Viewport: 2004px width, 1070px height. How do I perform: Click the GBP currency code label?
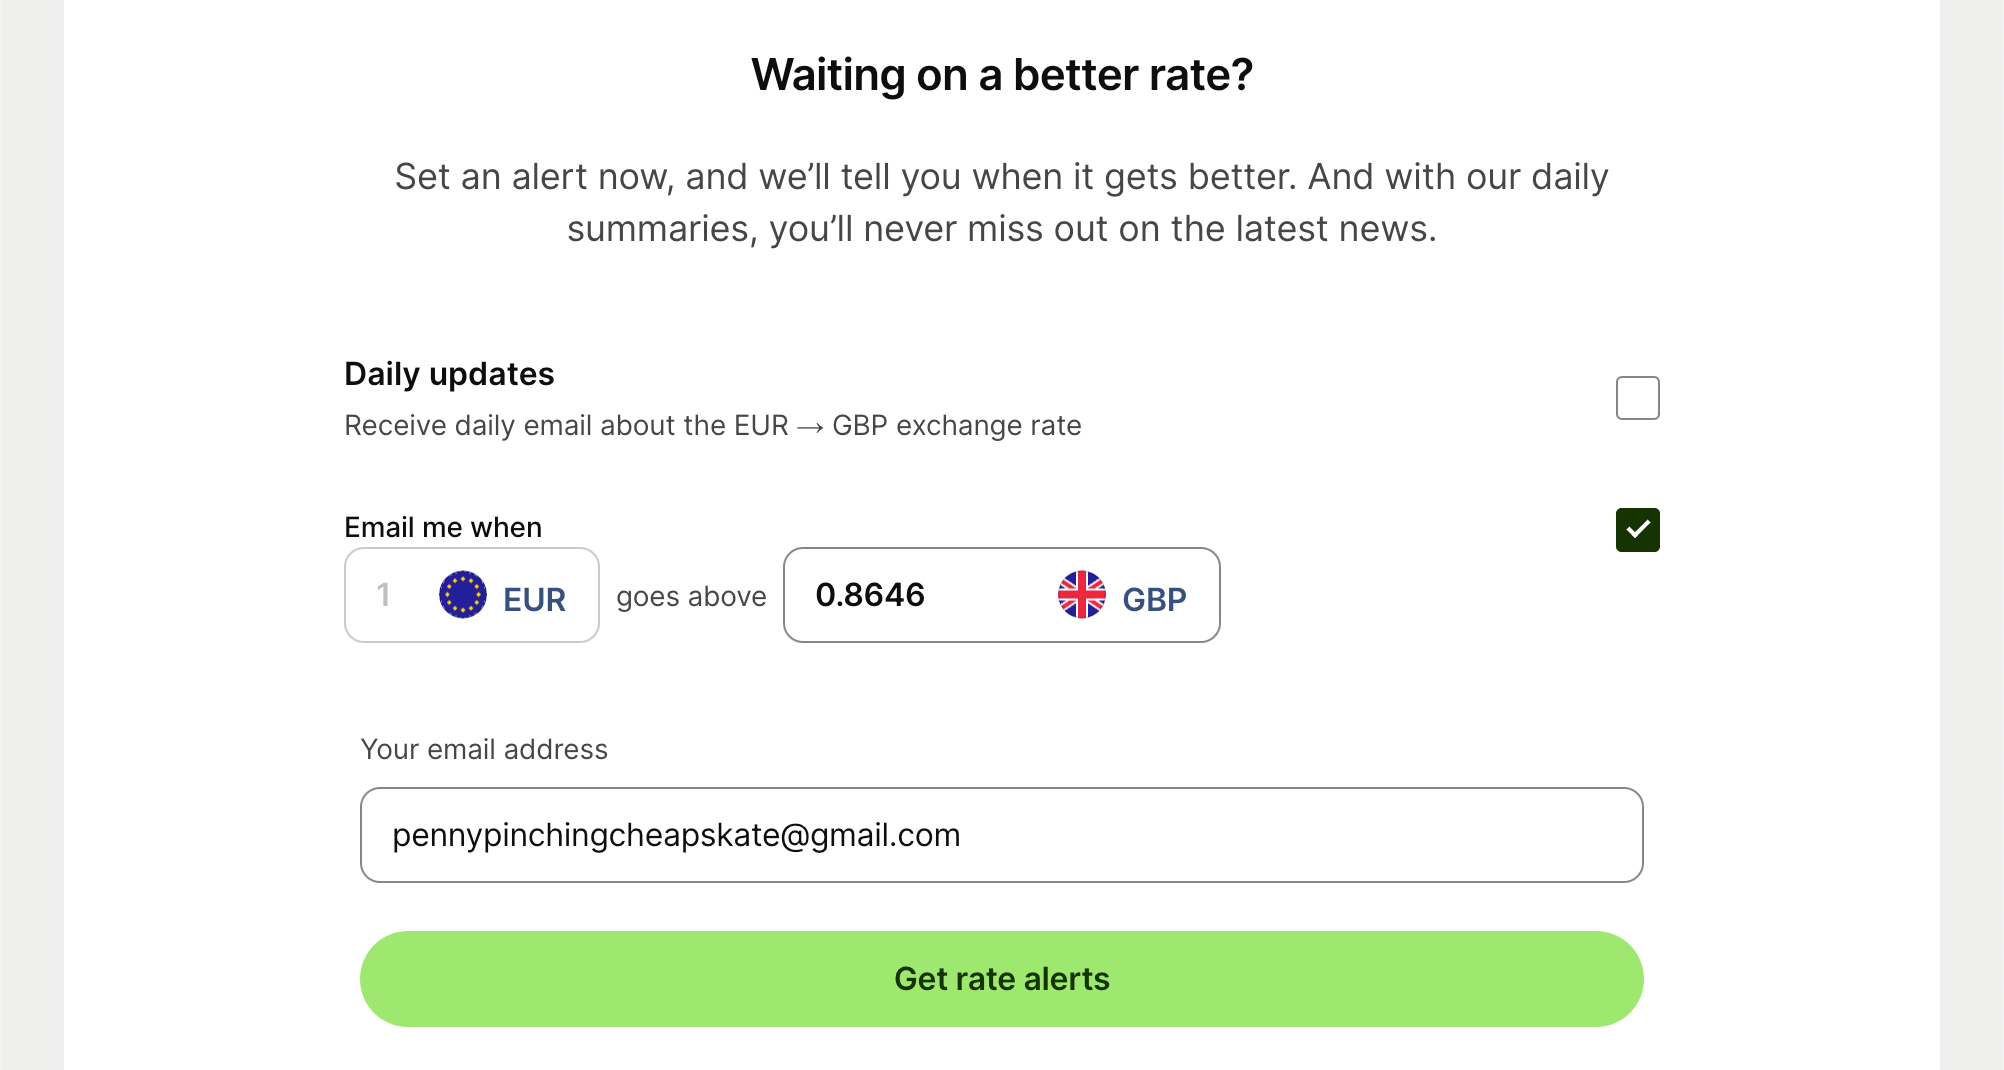1154,599
